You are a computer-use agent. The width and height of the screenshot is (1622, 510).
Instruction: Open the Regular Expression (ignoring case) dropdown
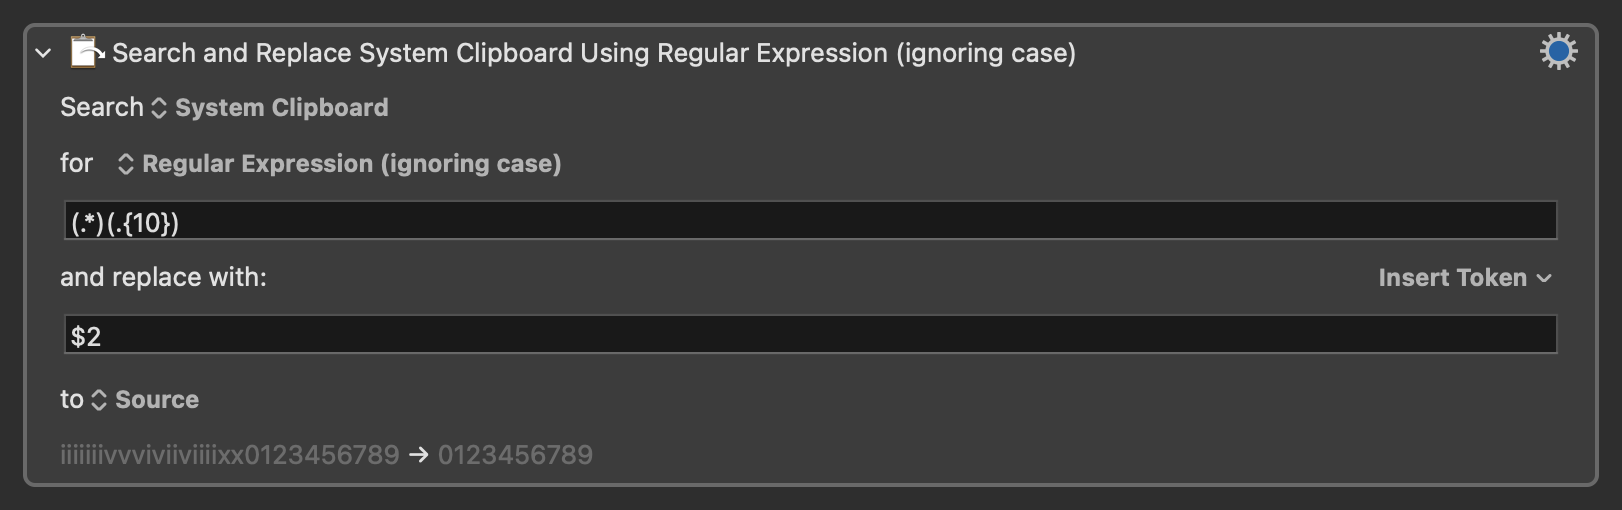tap(351, 164)
